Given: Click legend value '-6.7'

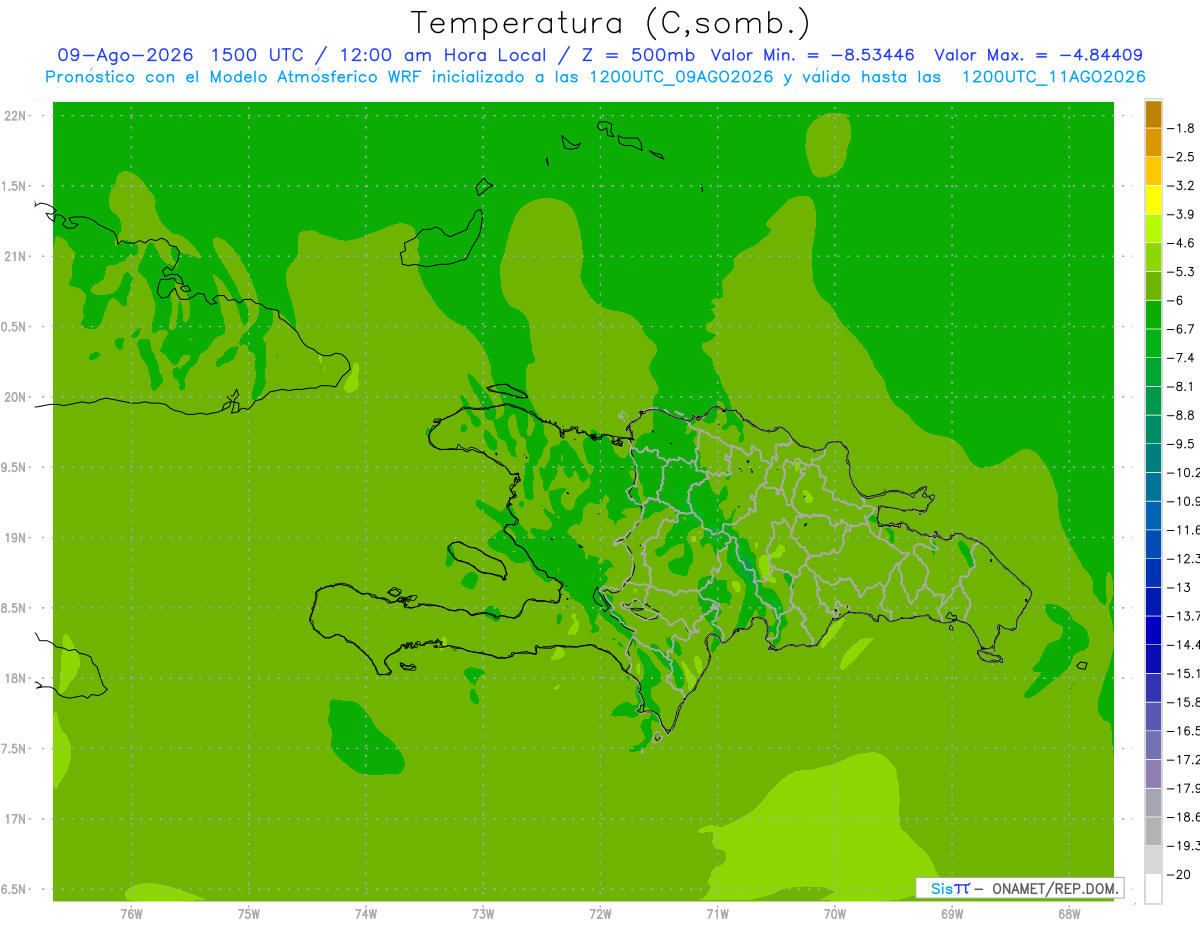Looking at the screenshot, I should [x=1182, y=329].
